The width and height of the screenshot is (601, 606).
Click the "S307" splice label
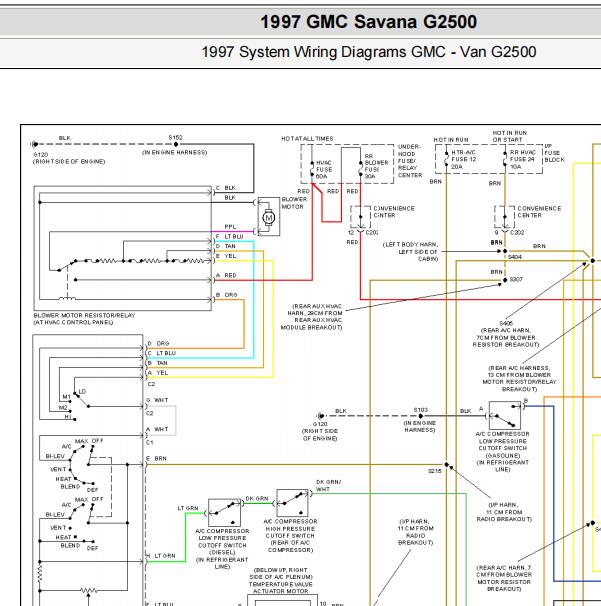[x=516, y=279]
